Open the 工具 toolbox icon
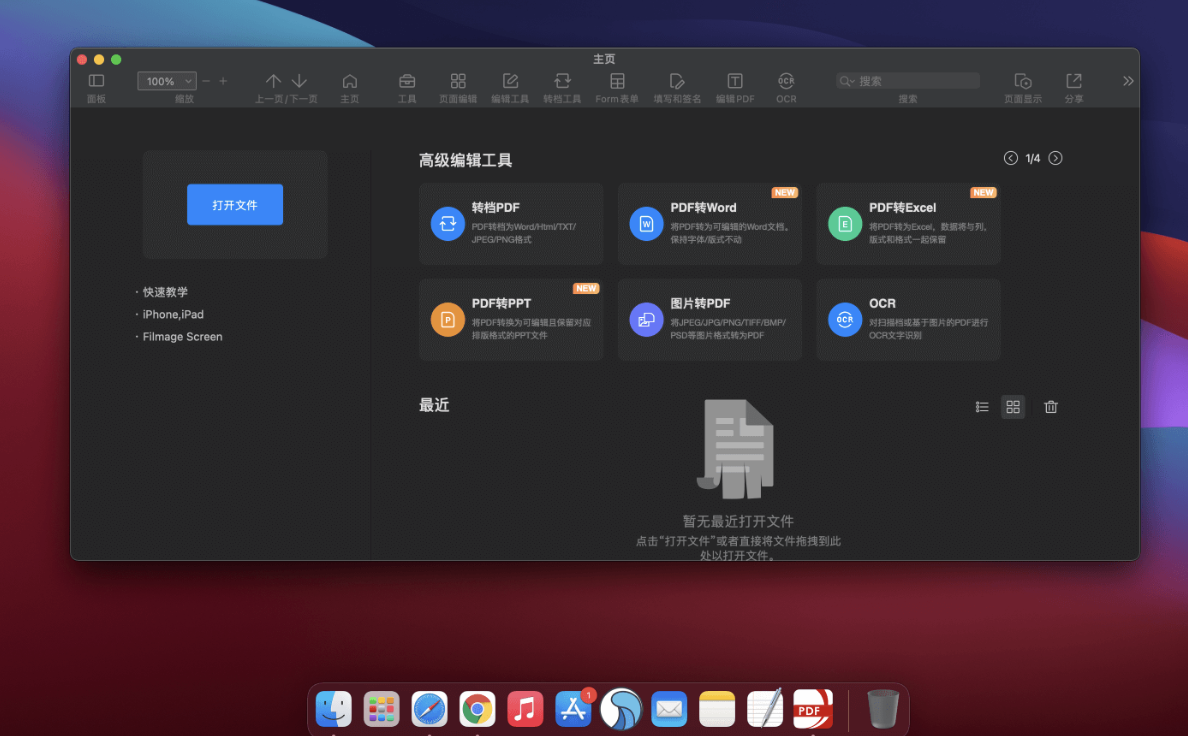1188x736 pixels. coord(407,82)
